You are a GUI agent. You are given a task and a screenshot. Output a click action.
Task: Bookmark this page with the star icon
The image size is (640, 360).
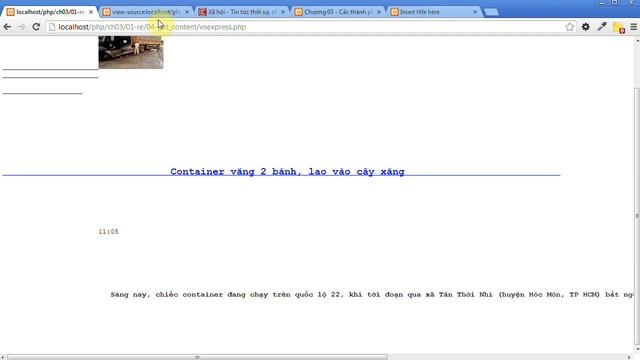pyautogui.click(x=570, y=27)
